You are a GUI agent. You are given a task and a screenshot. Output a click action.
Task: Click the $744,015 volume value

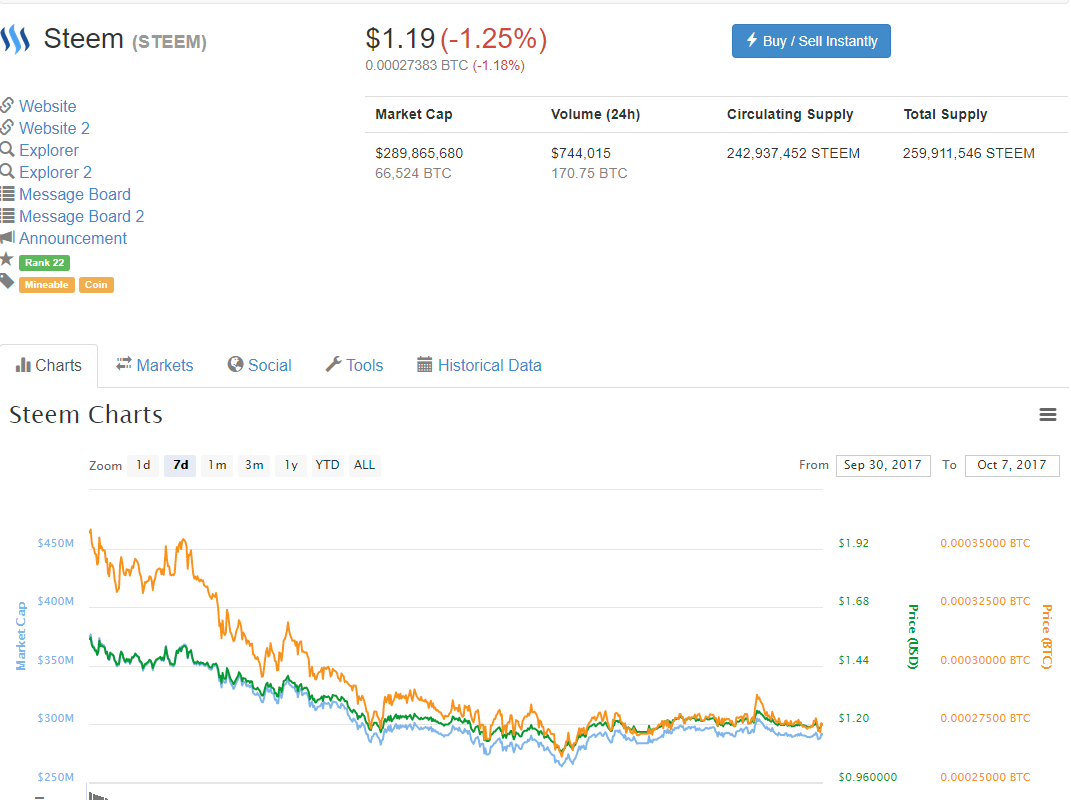pyautogui.click(x=581, y=153)
